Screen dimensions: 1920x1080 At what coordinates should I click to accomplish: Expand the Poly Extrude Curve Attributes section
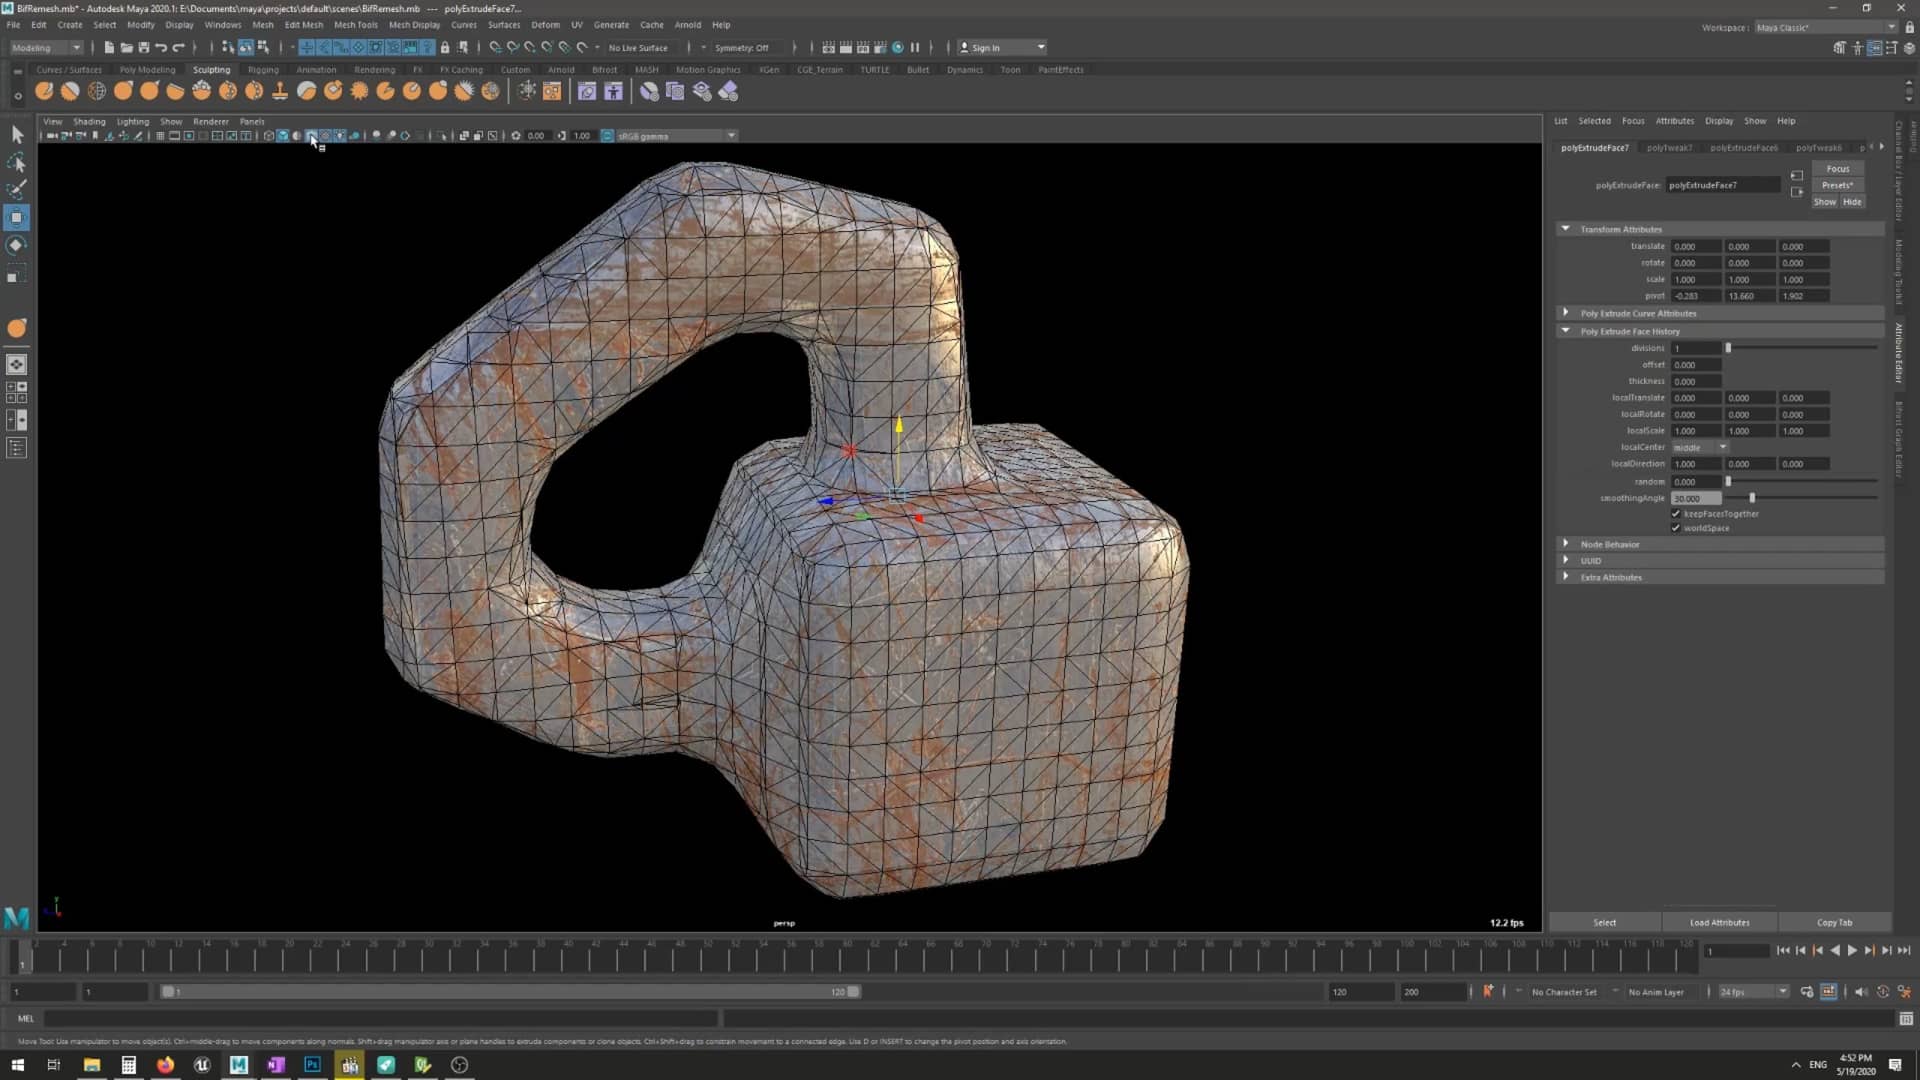coord(1566,312)
